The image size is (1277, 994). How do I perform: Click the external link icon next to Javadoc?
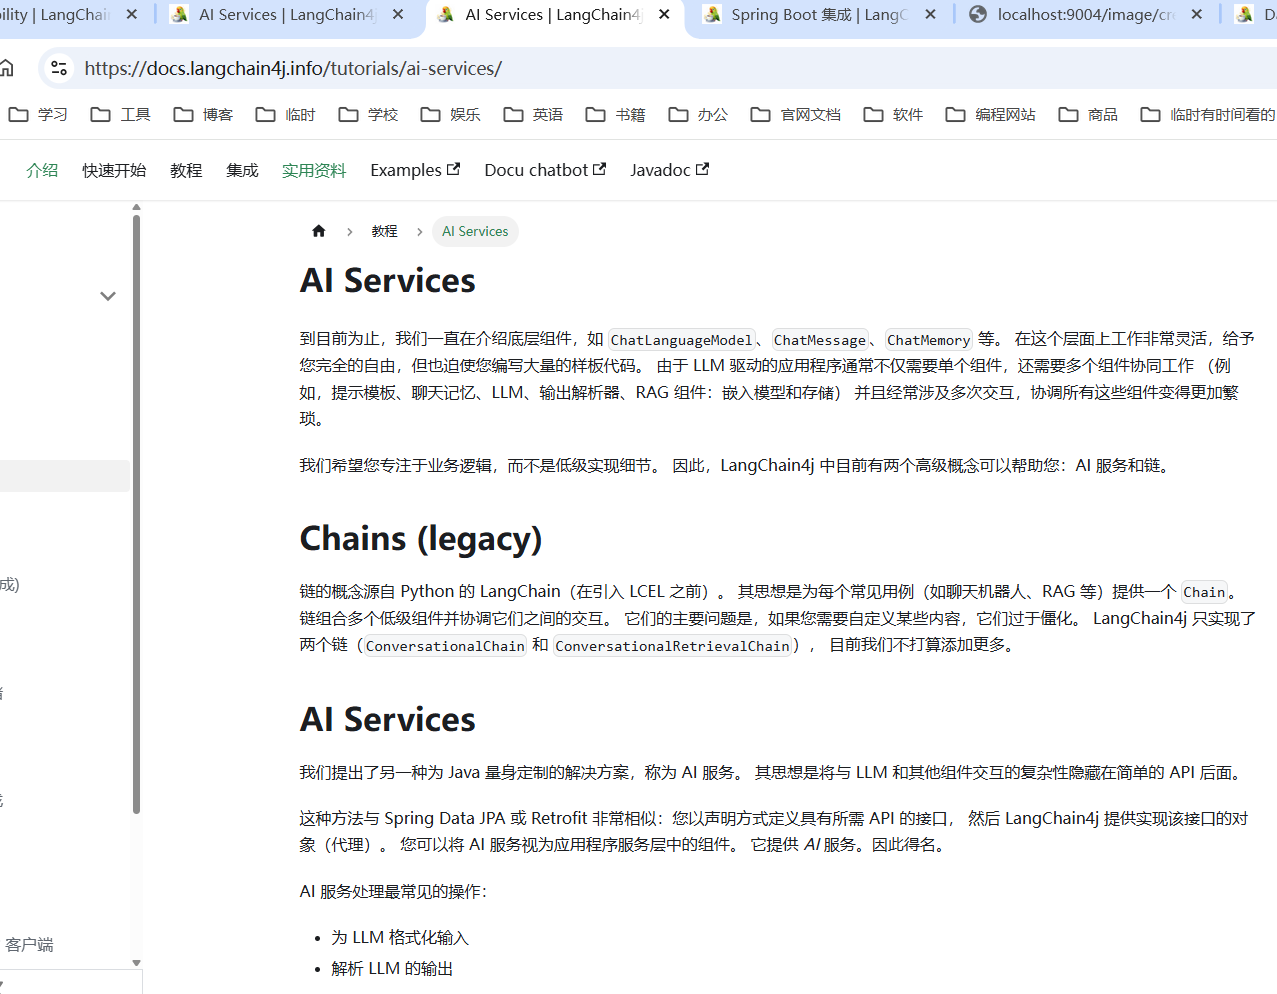pyautogui.click(x=703, y=168)
